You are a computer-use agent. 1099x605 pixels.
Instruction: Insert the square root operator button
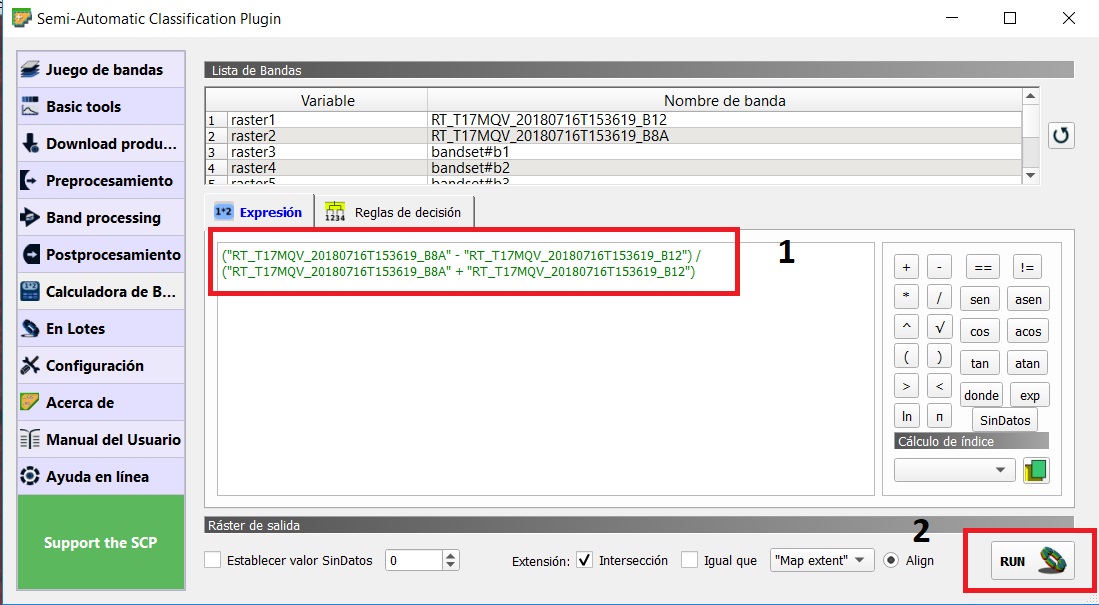tap(939, 326)
